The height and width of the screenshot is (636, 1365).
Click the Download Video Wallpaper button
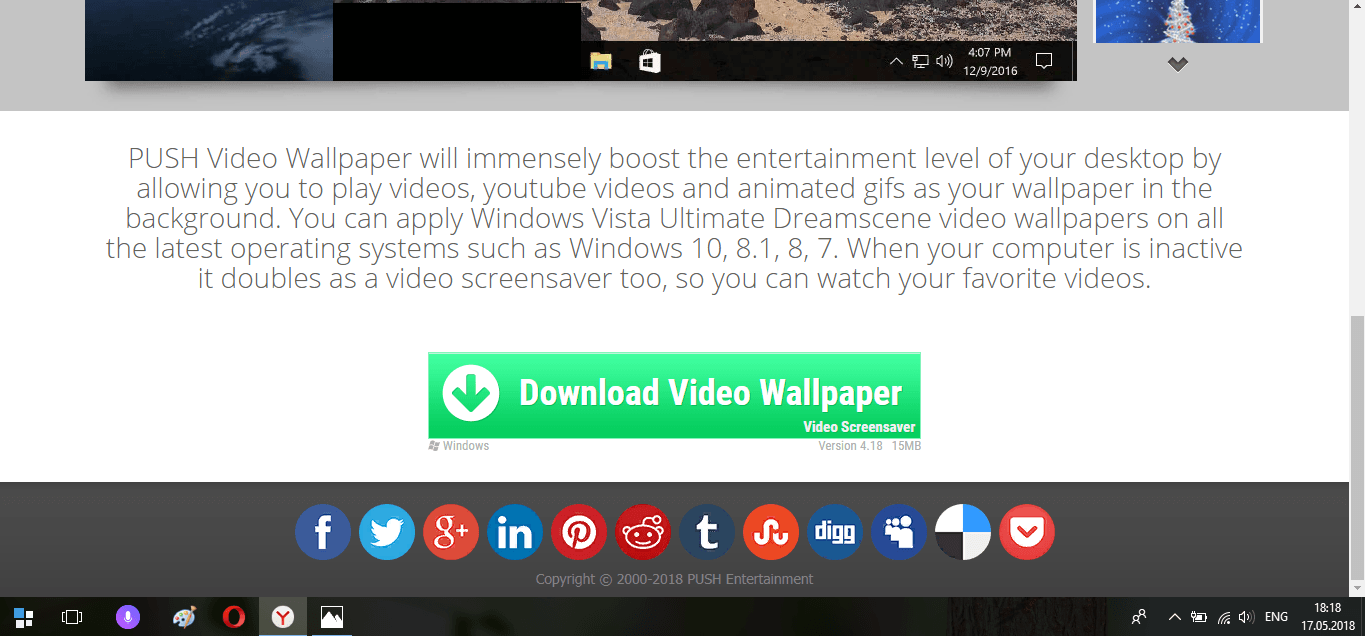pyautogui.click(x=674, y=395)
